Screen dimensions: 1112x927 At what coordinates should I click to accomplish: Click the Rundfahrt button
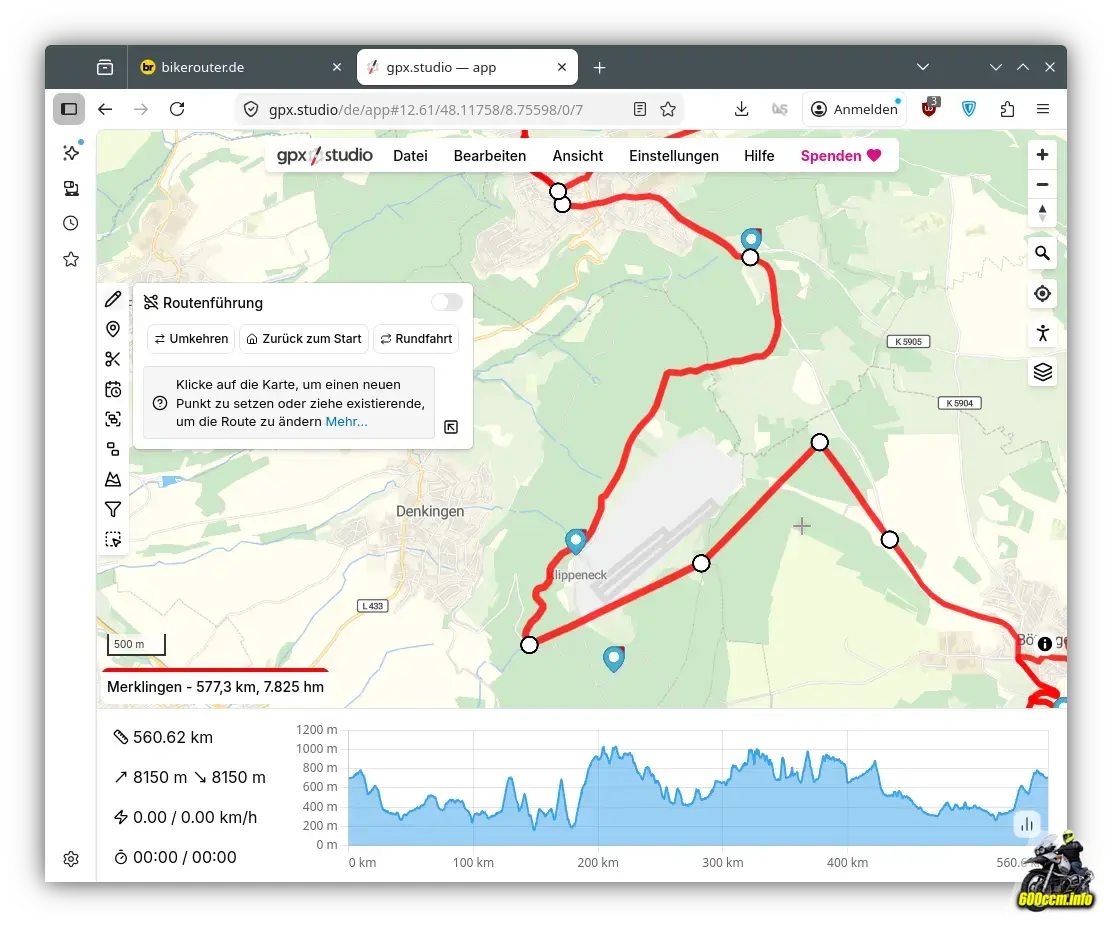pyautogui.click(x=416, y=339)
